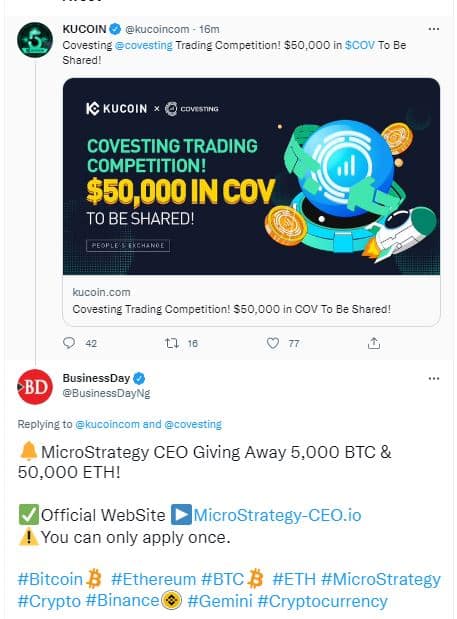
Task: Open the KuCoin profile avatar
Action: pos(35,40)
